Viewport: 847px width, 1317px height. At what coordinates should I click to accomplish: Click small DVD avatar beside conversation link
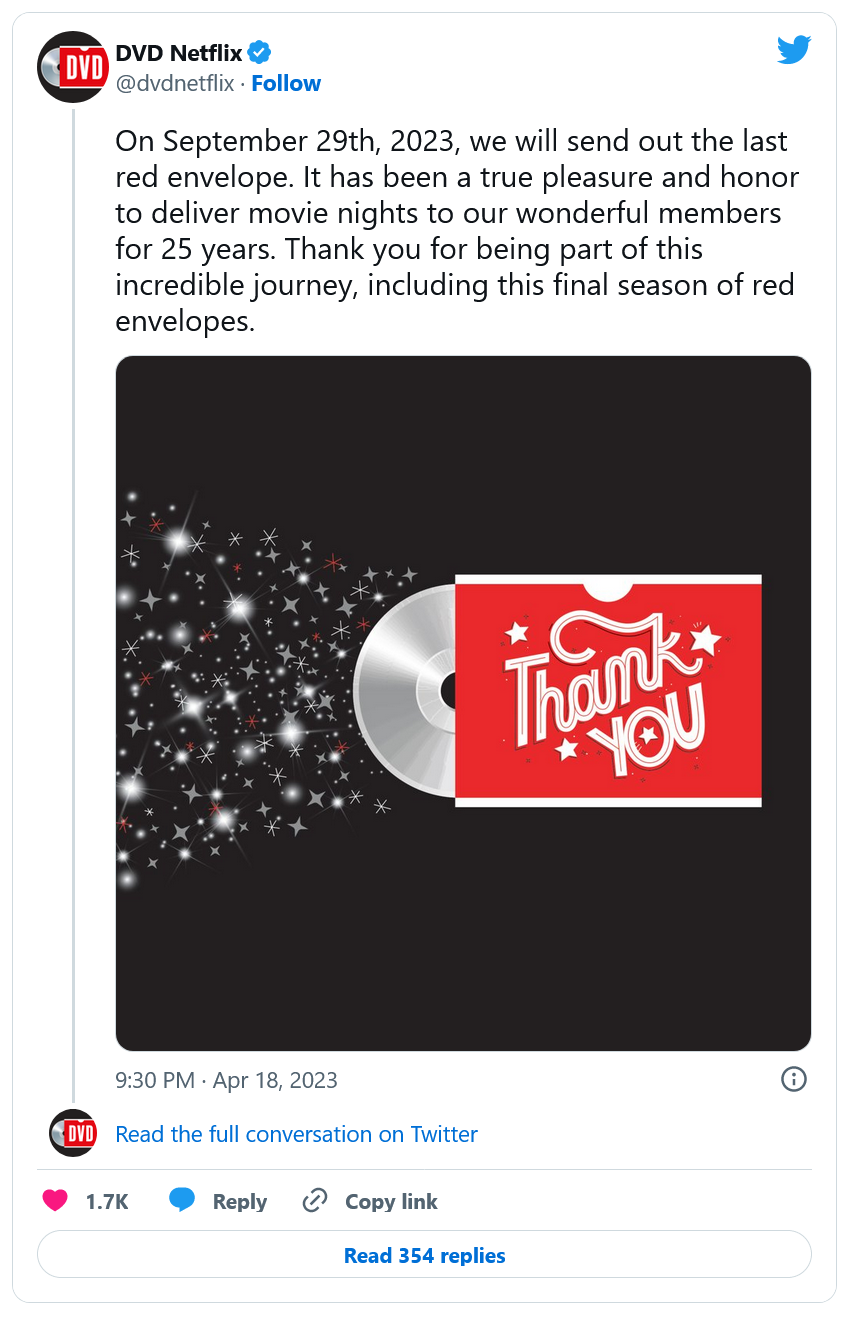(x=73, y=1133)
